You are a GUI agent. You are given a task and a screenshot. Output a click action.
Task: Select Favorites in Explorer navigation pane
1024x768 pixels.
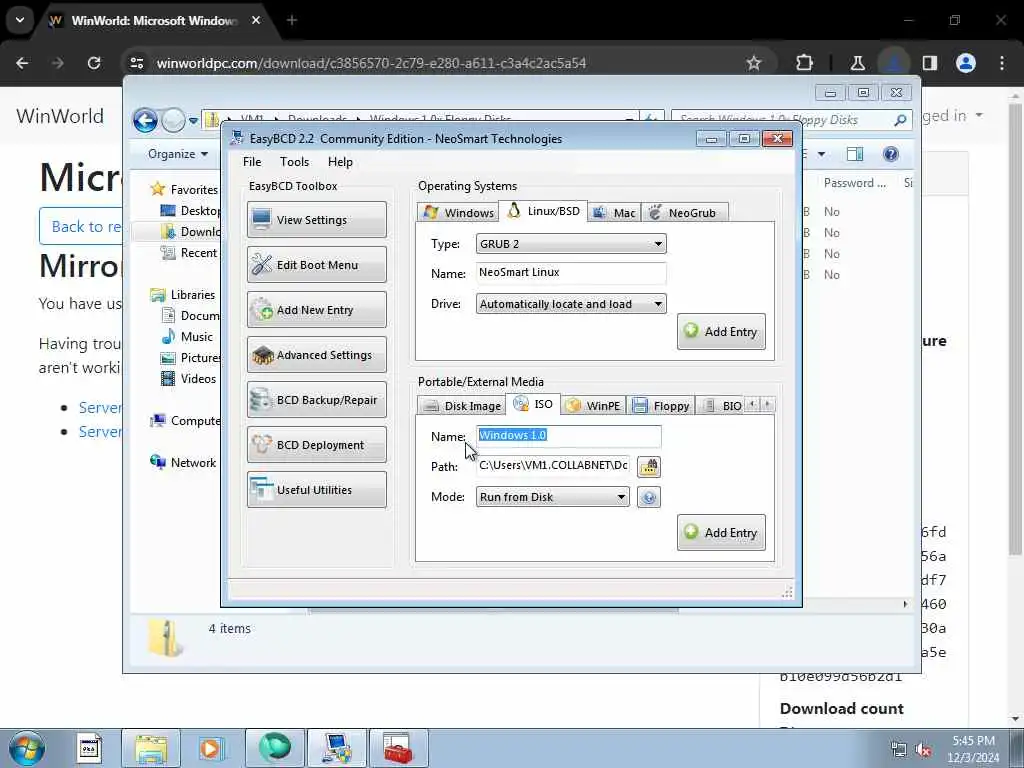tap(184, 189)
